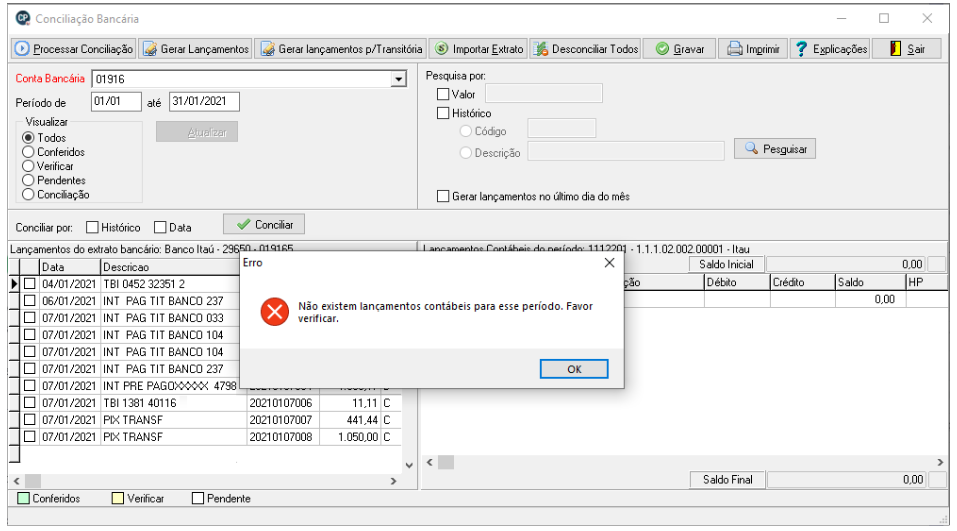This screenshot has height=531, width=957.
Task: Check Conciliar por Histórico checkbox
Action: [92, 227]
